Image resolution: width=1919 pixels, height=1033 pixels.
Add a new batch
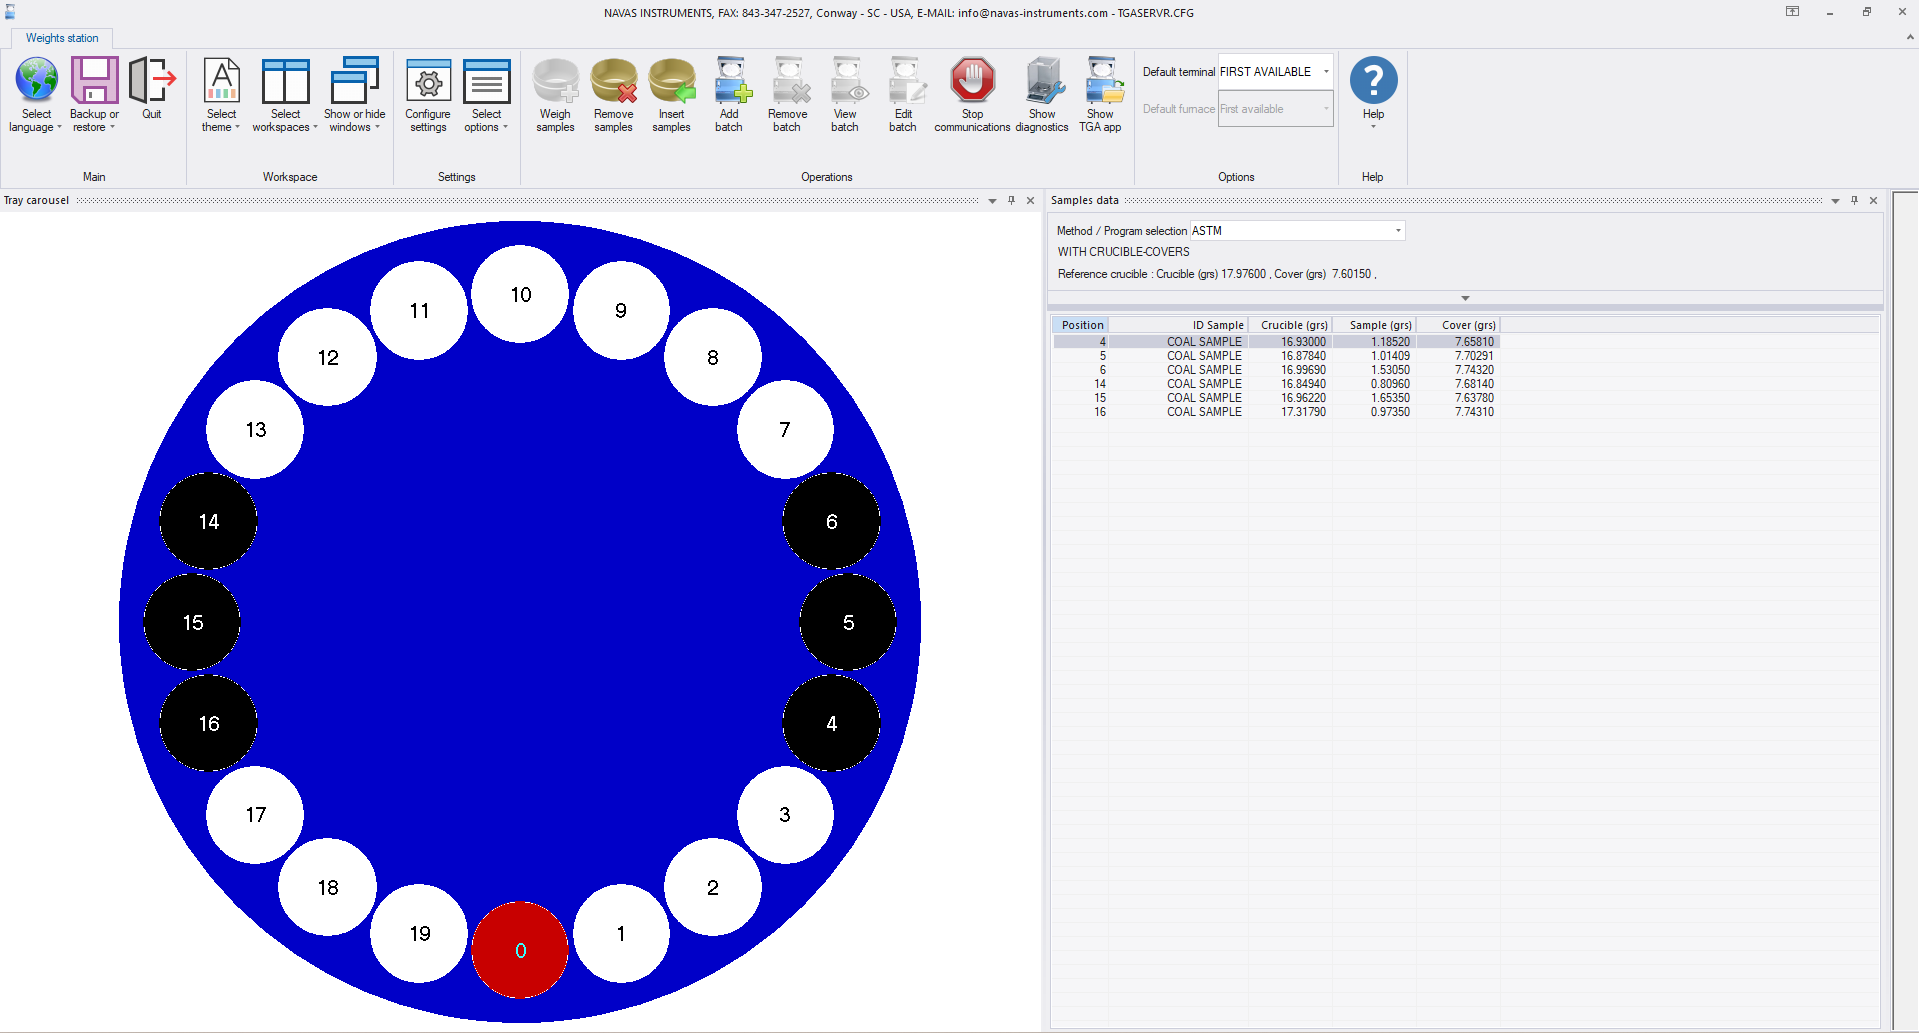pyautogui.click(x=729, y=95)
